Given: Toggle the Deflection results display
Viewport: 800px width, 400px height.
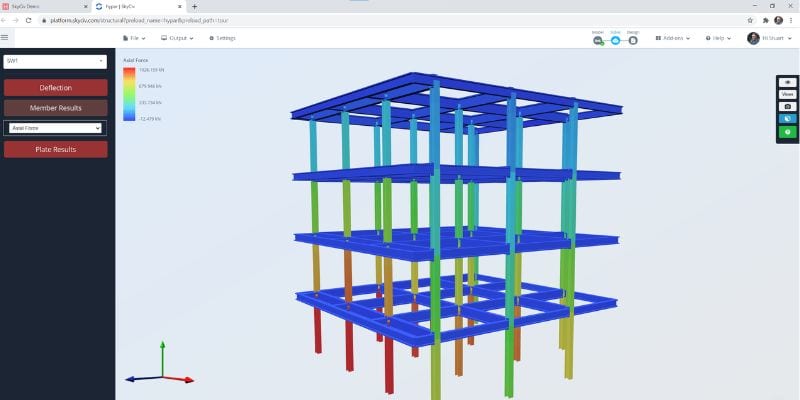Looking at the screenshot, I should (56, 88).
